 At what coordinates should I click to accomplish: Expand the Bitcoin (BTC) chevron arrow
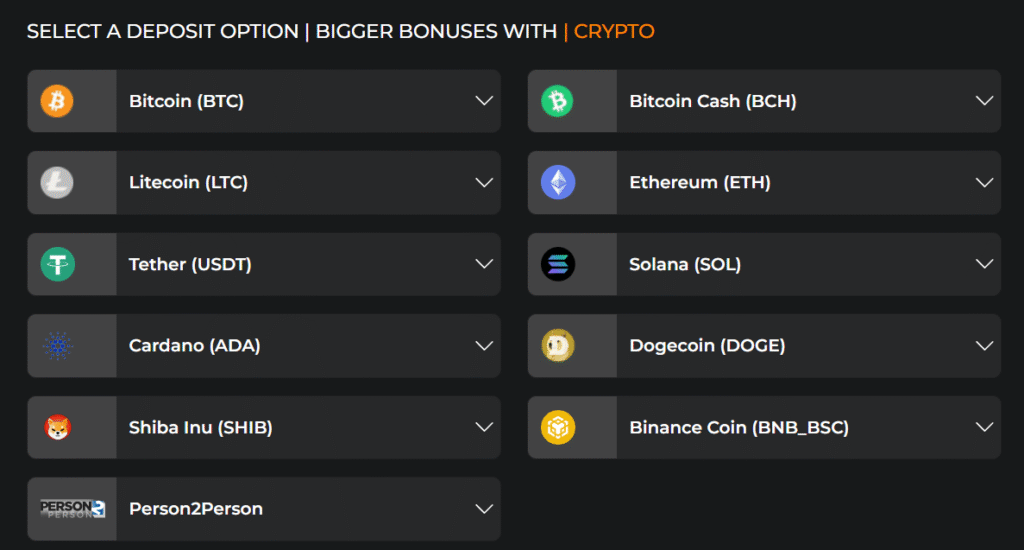[484, 101]
